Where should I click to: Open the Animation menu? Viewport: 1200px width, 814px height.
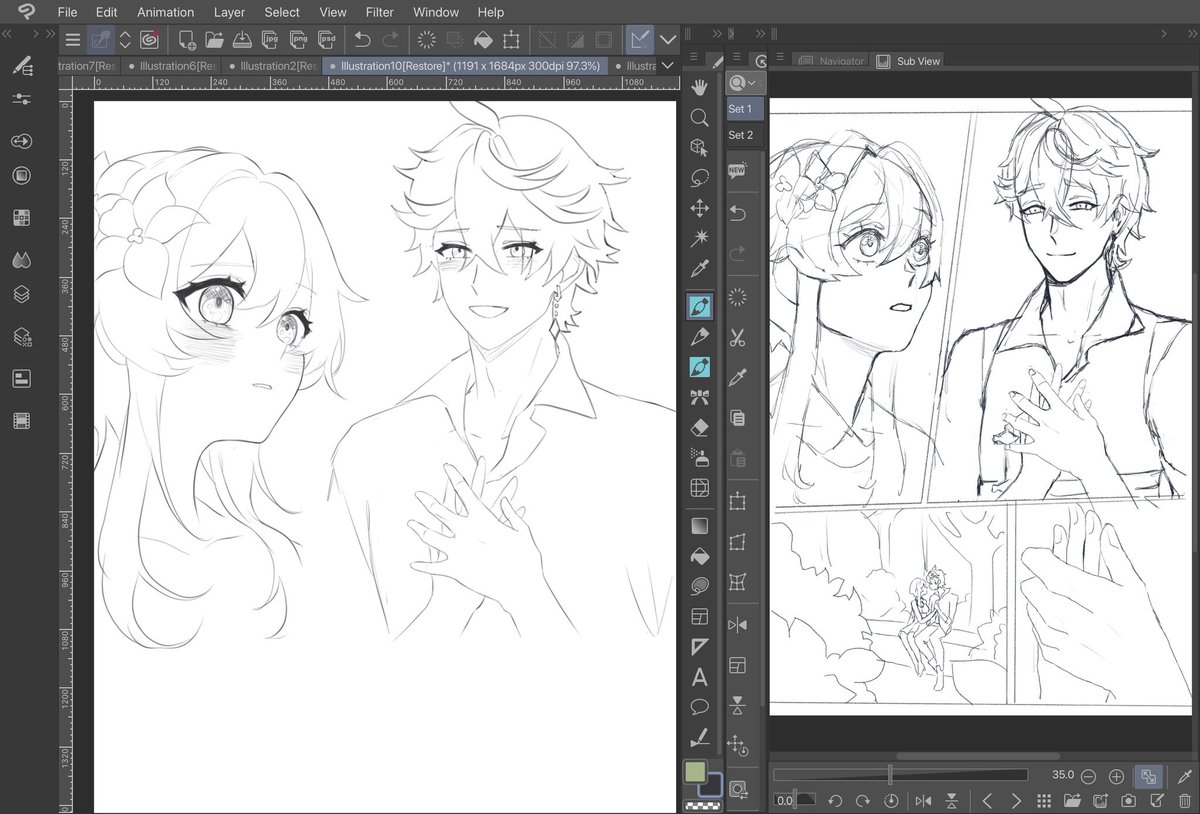point(165,12)
